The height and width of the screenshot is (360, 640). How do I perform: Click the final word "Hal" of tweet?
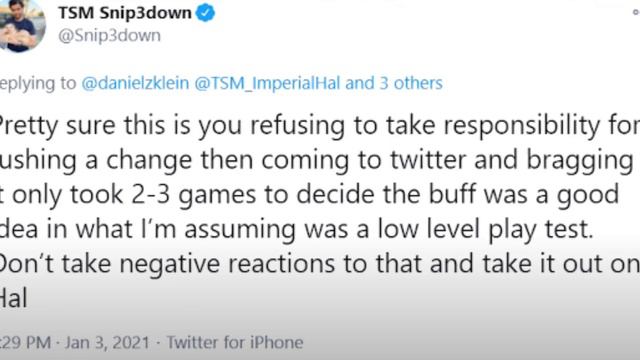tap(14, 298)
